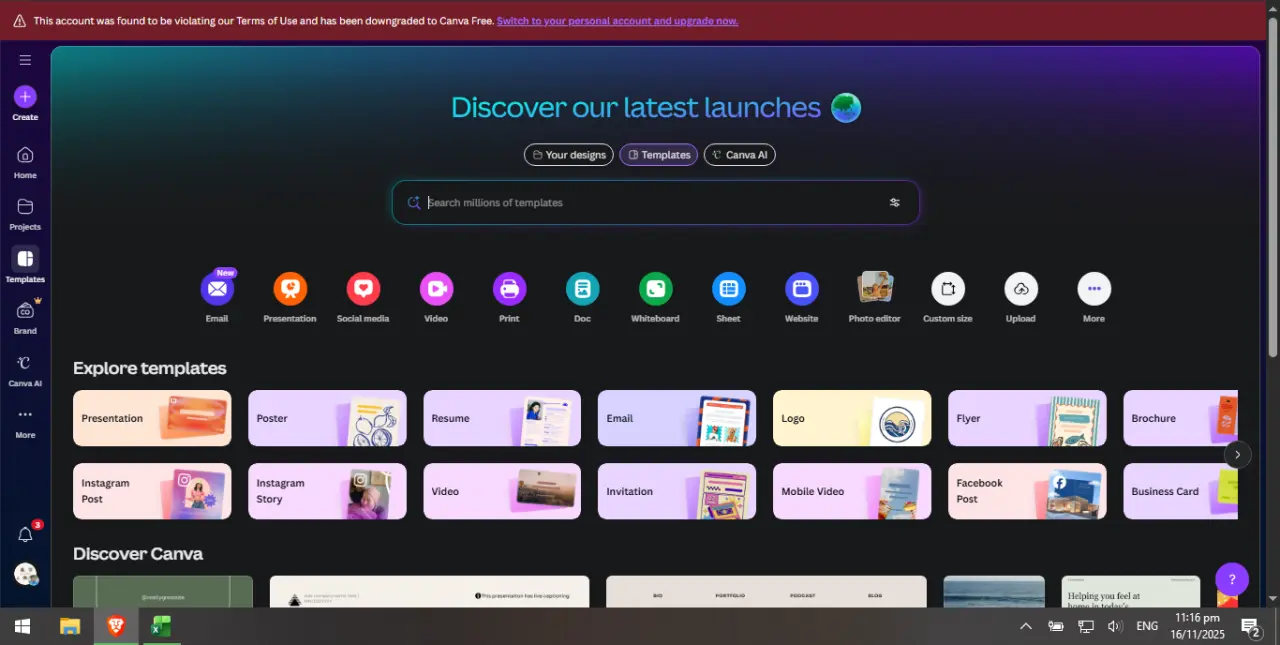Open the live captioning presentation thumbnail
This screenshot has height=645, width=1280.
pos(429,591)
